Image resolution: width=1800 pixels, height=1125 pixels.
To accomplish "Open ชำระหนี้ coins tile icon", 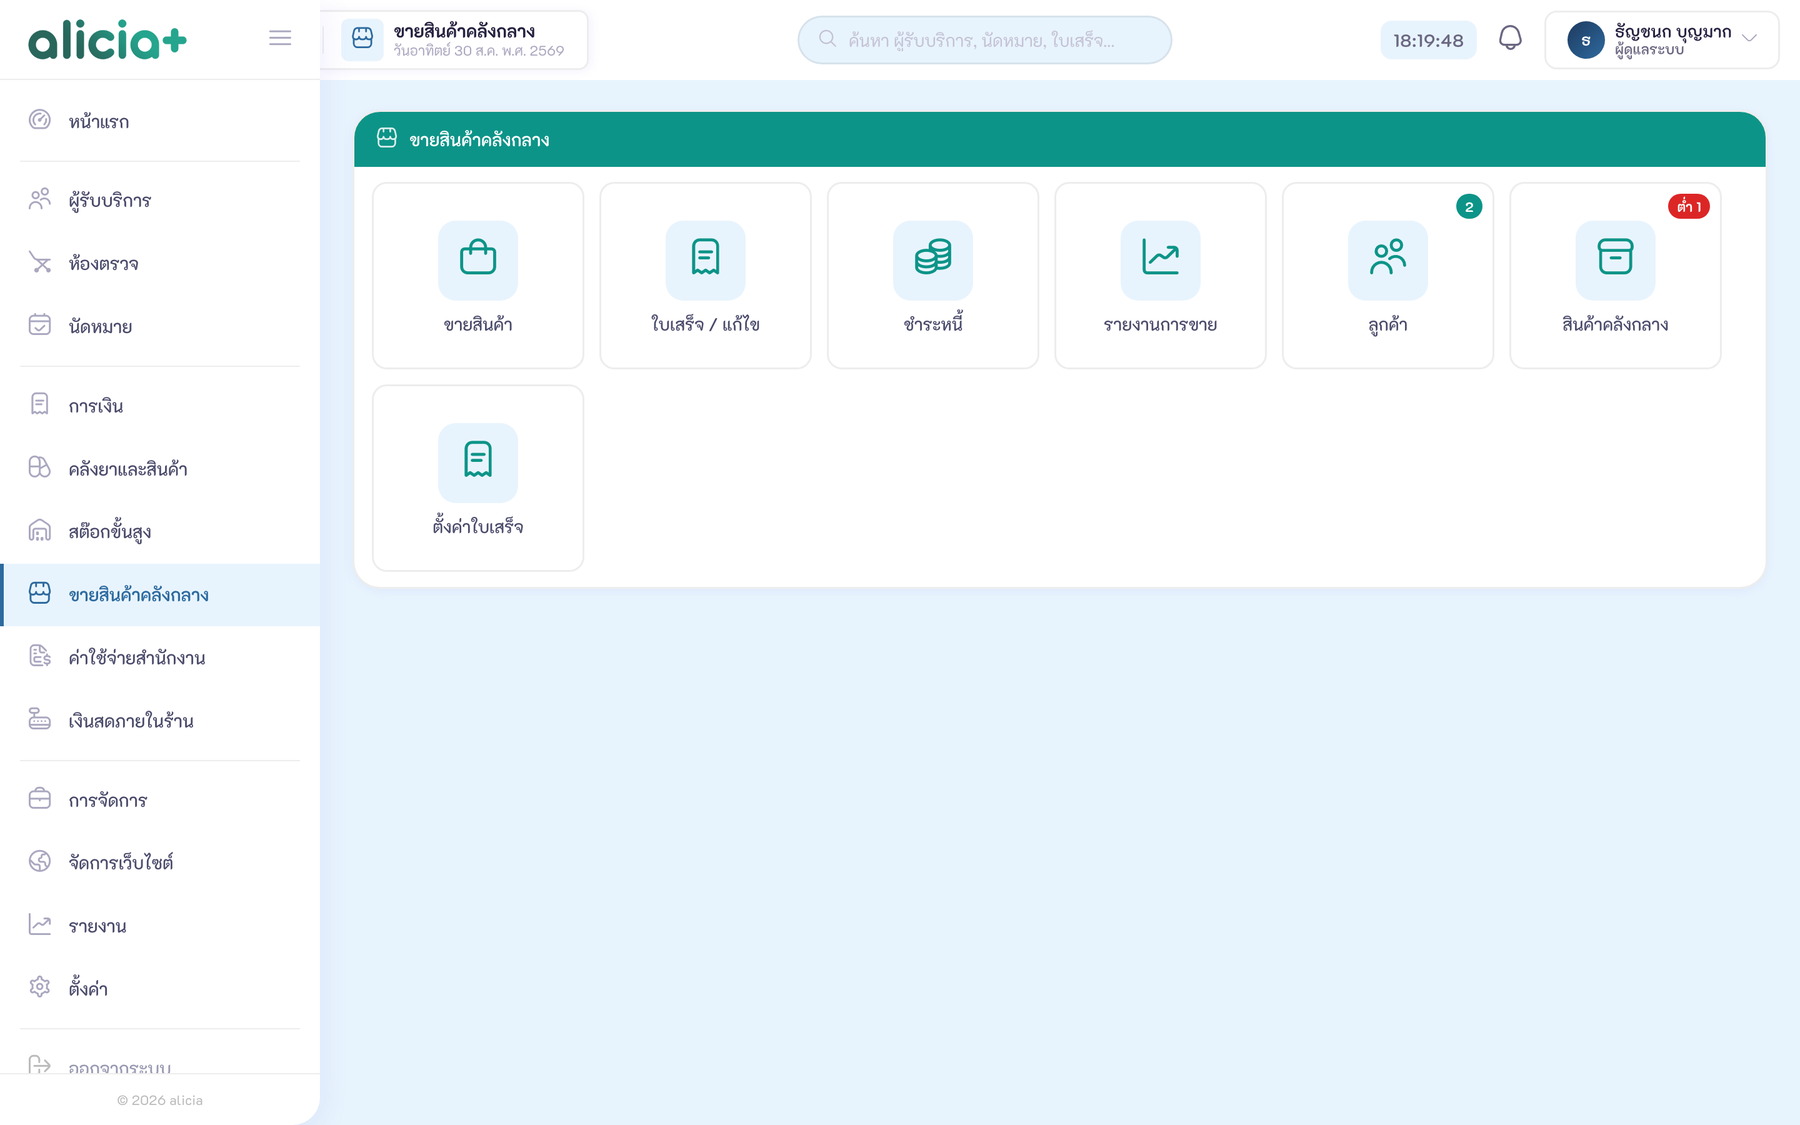I will pos(933,260).
